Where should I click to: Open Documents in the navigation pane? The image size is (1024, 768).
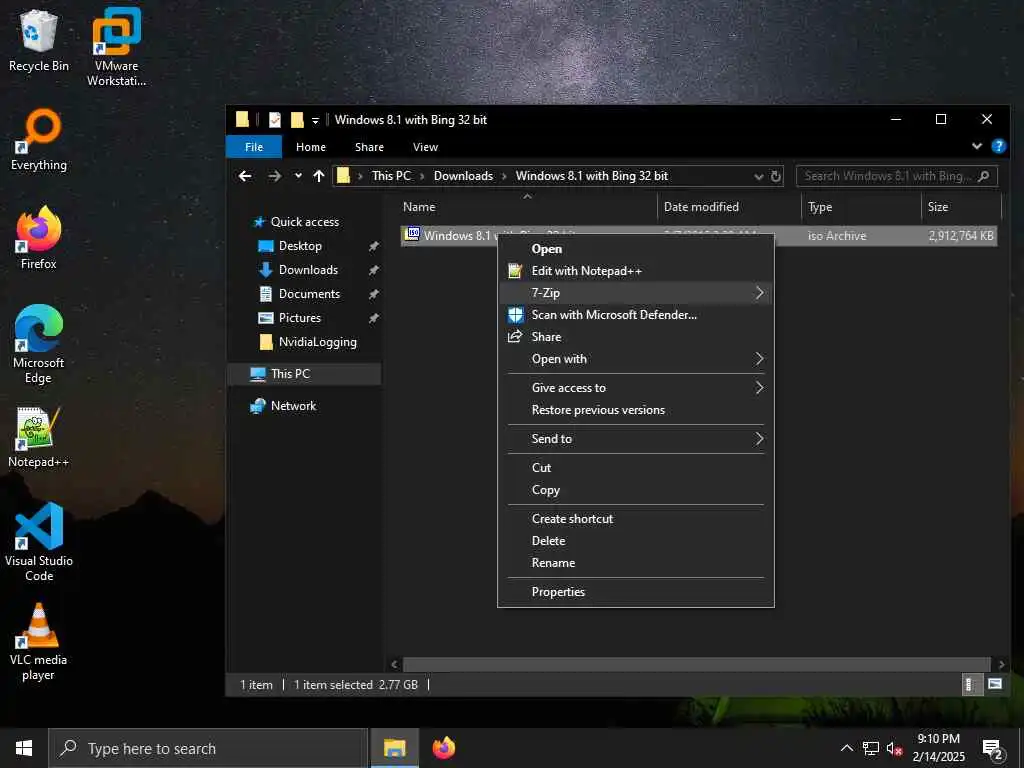pos(309,294)
